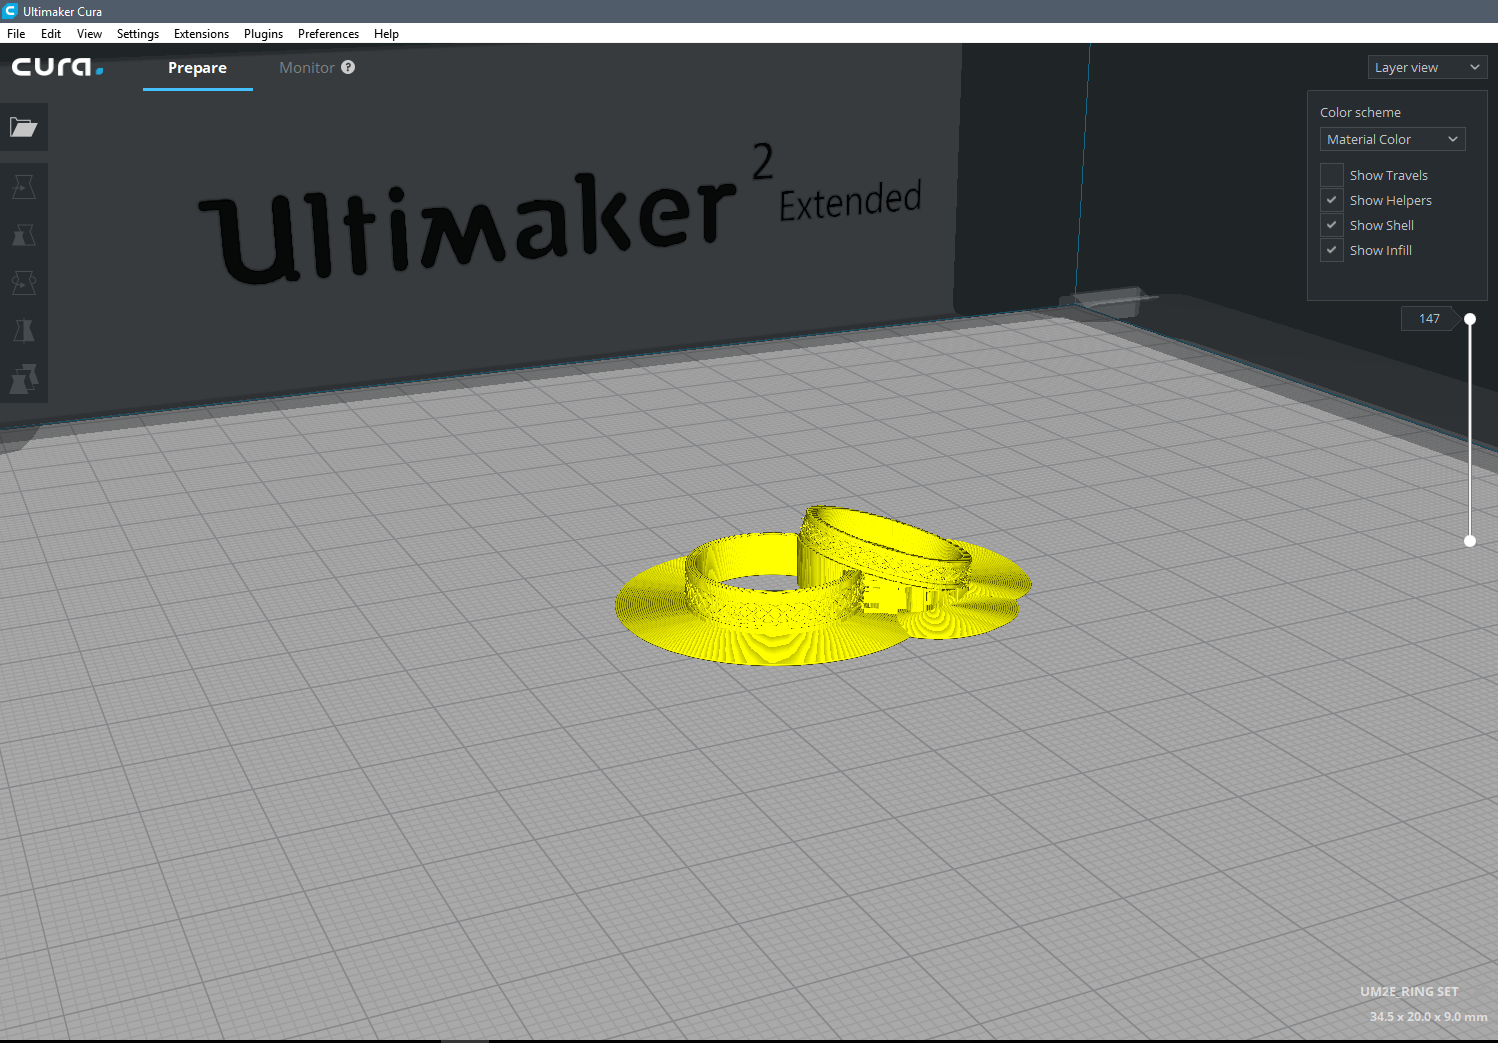Screen dimensions: 1498x1043
Task: Enable the Show Travels checkbox
Action: coord(1331,175)
